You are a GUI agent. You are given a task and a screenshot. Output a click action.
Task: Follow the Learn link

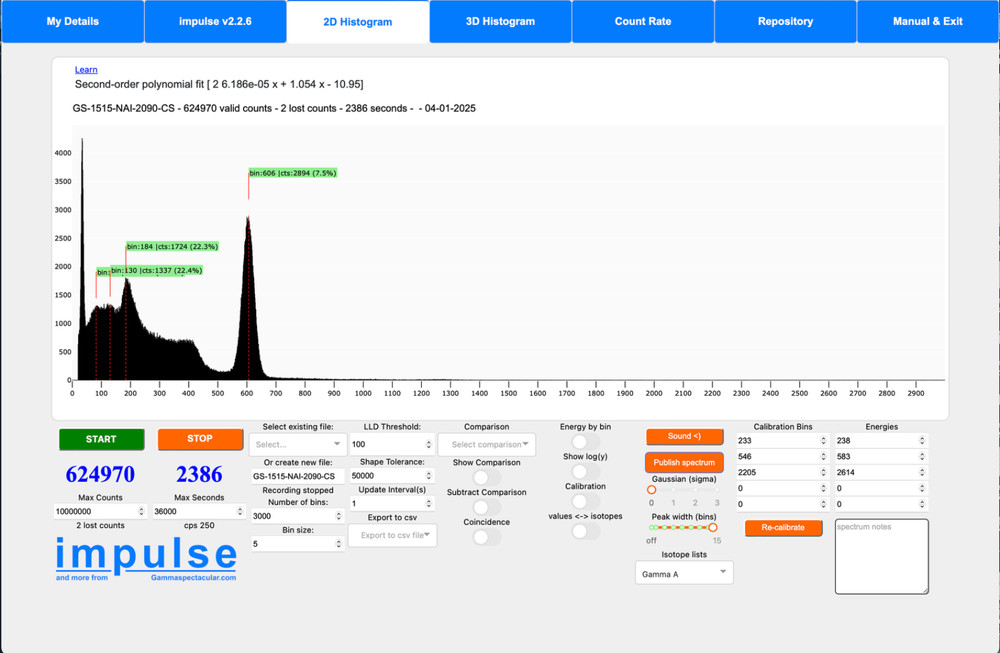coord(86,70)
